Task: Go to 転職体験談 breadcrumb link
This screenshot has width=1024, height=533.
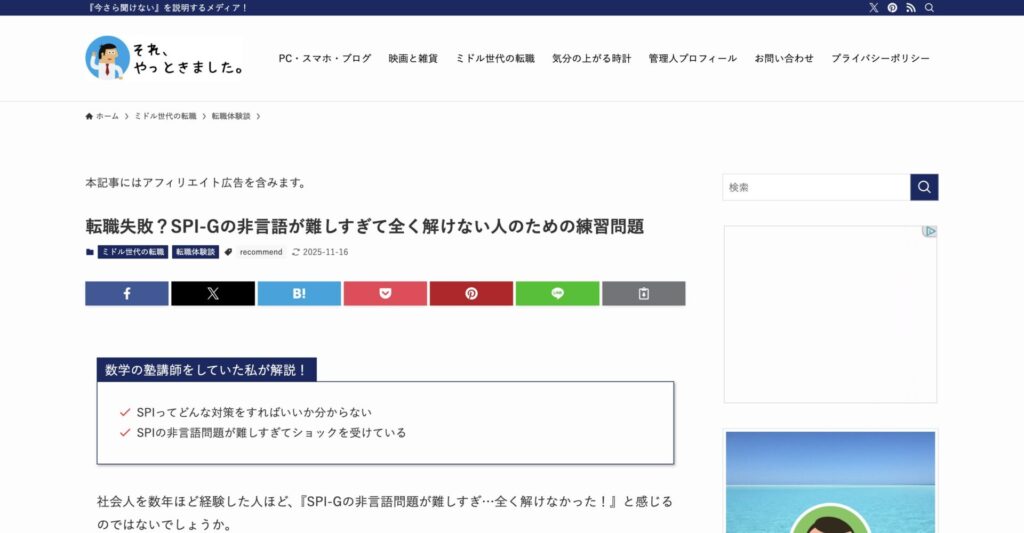Action: 231,116
